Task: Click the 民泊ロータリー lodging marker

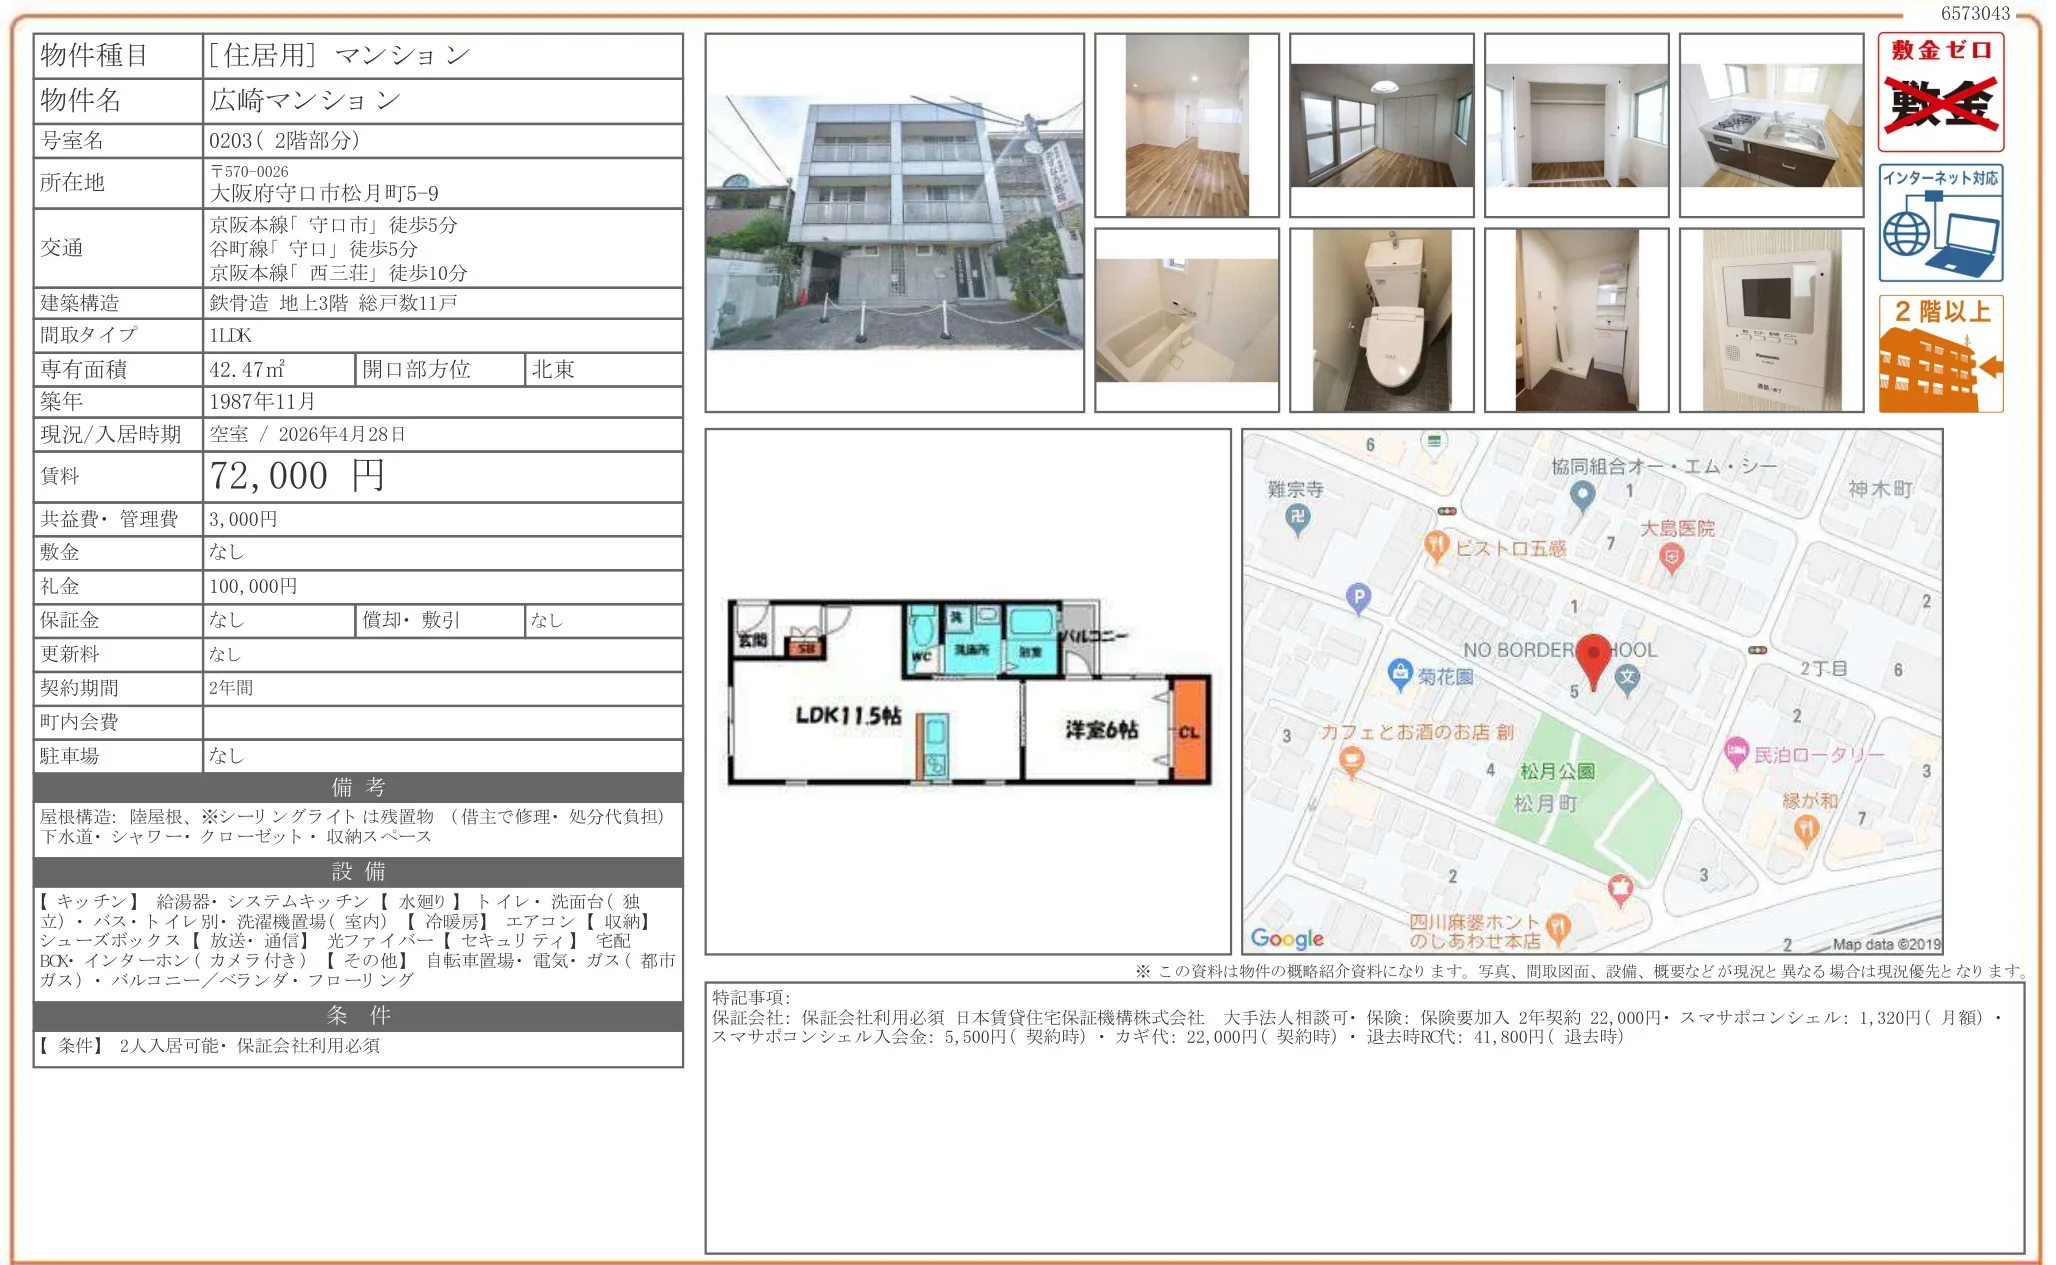Action: 1736,752
